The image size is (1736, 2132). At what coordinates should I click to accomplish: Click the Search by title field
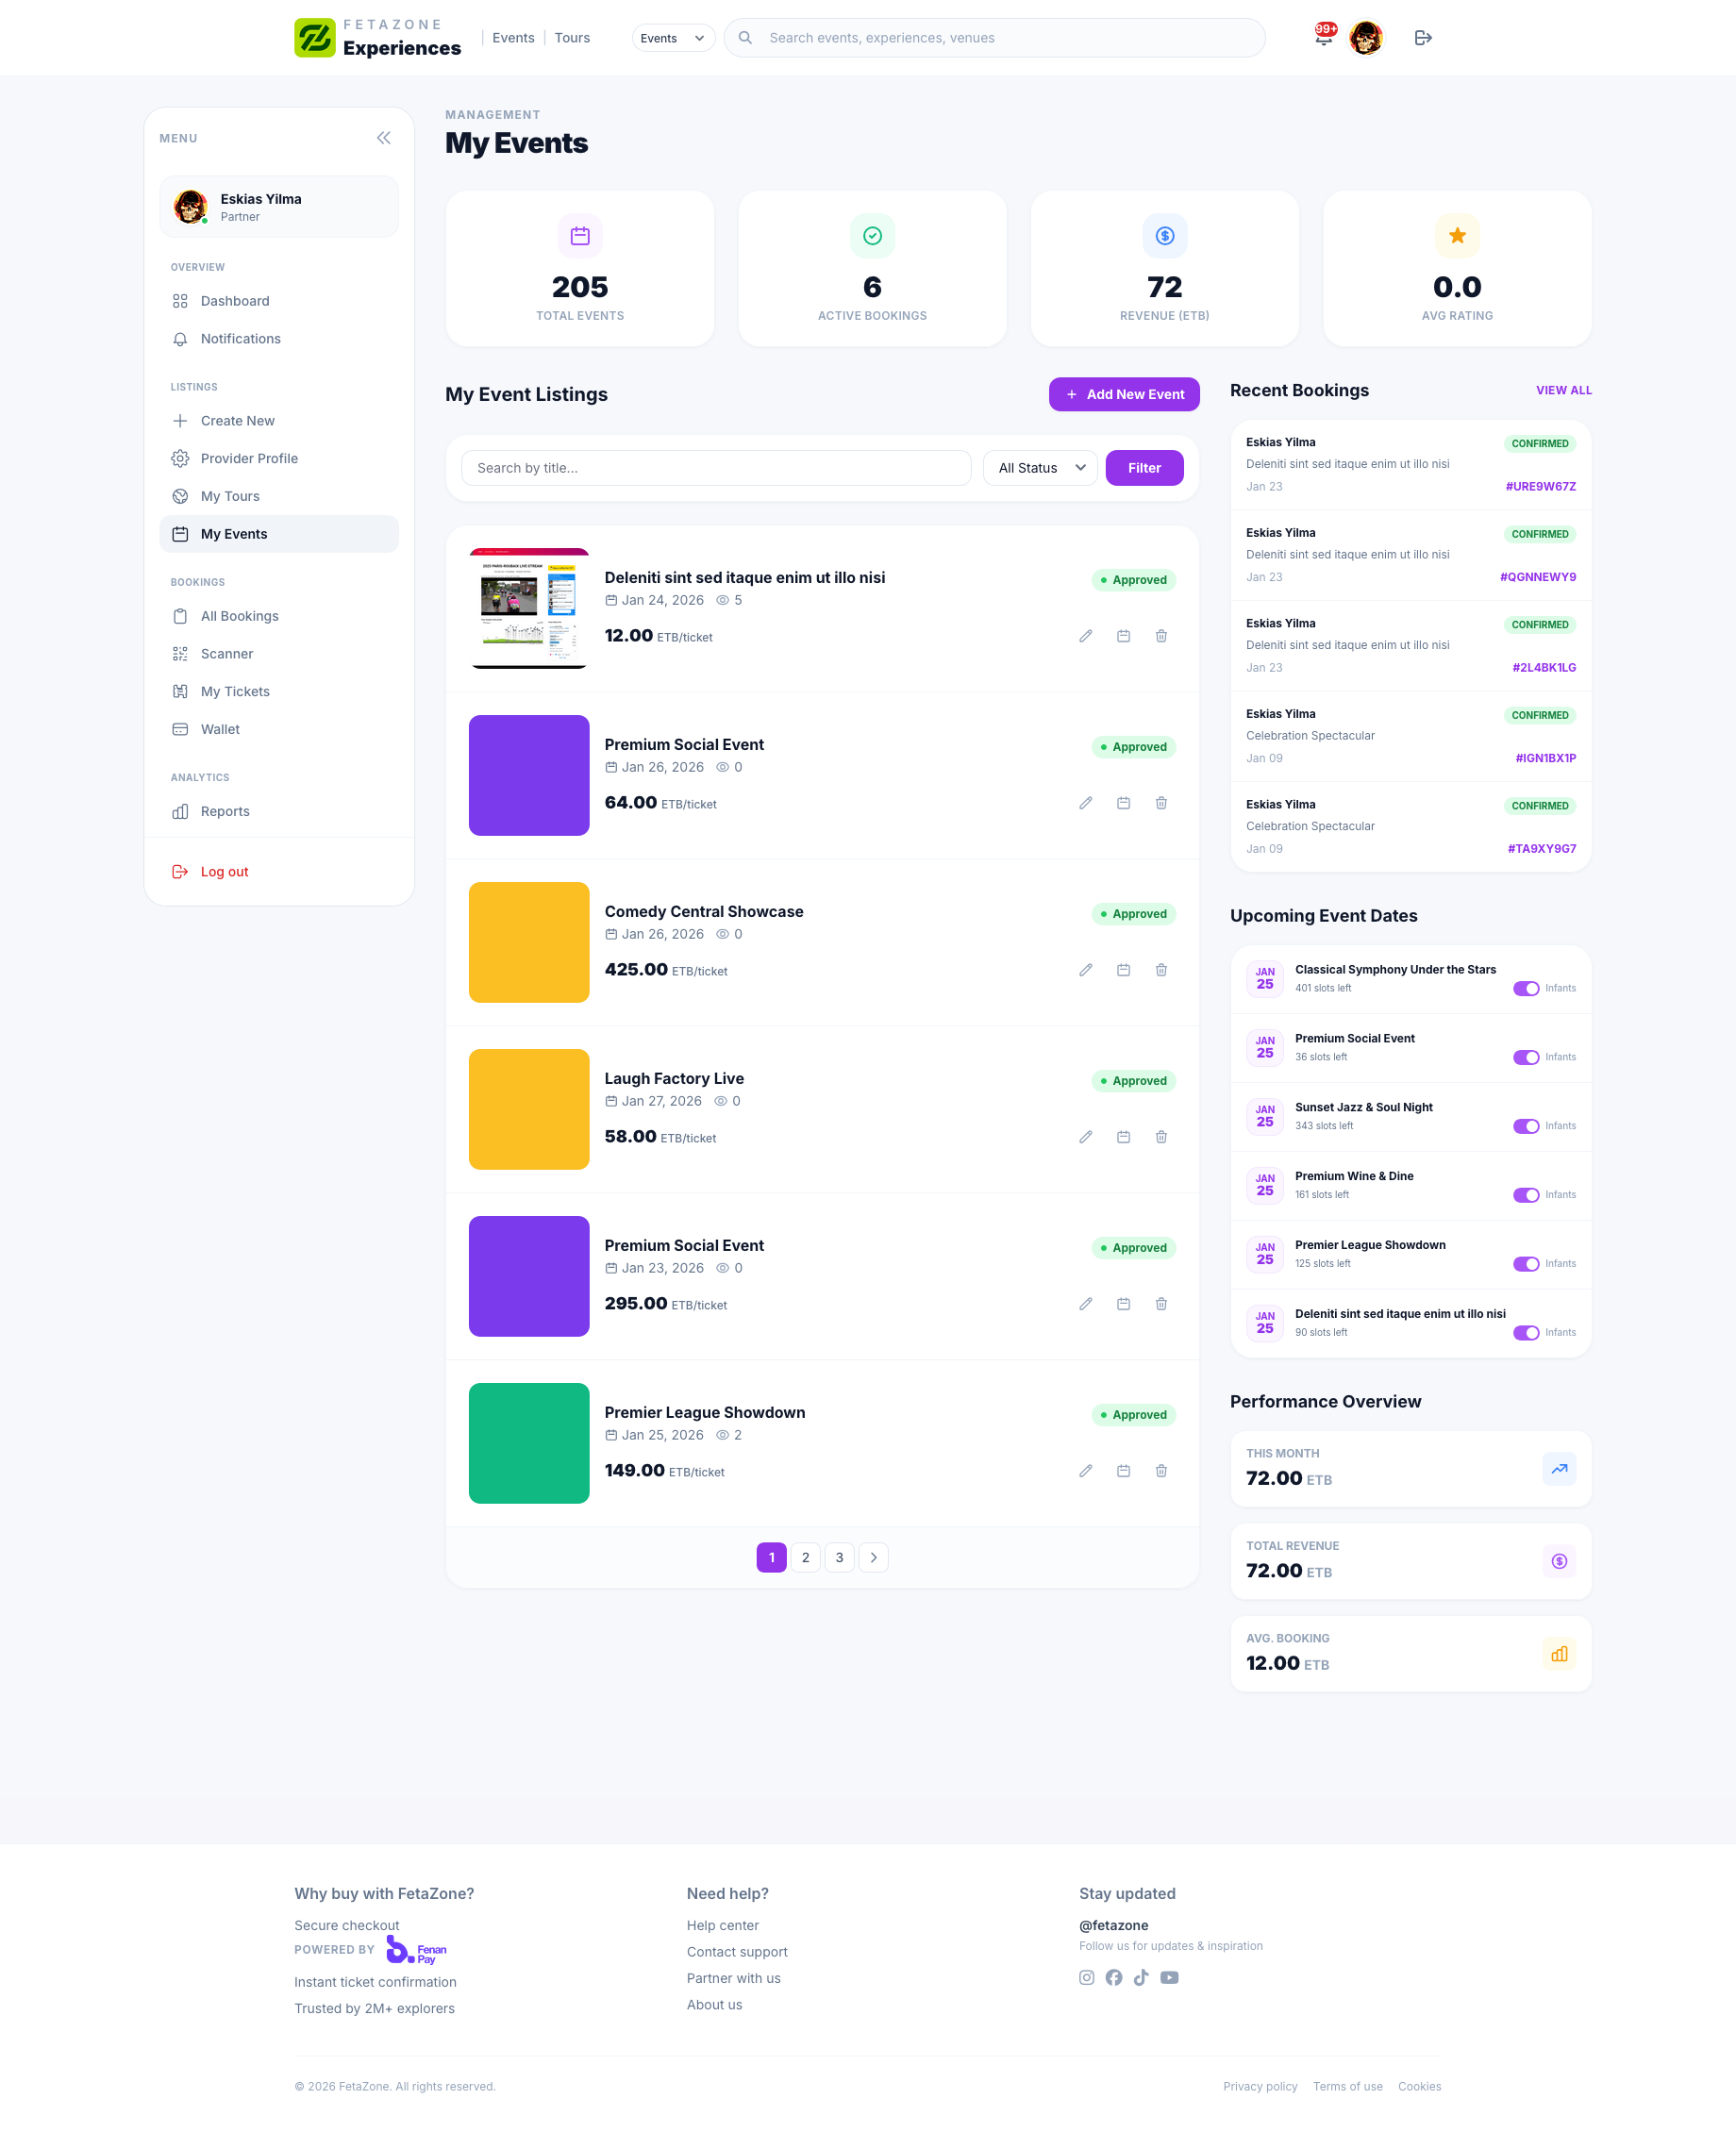point(716,468)
